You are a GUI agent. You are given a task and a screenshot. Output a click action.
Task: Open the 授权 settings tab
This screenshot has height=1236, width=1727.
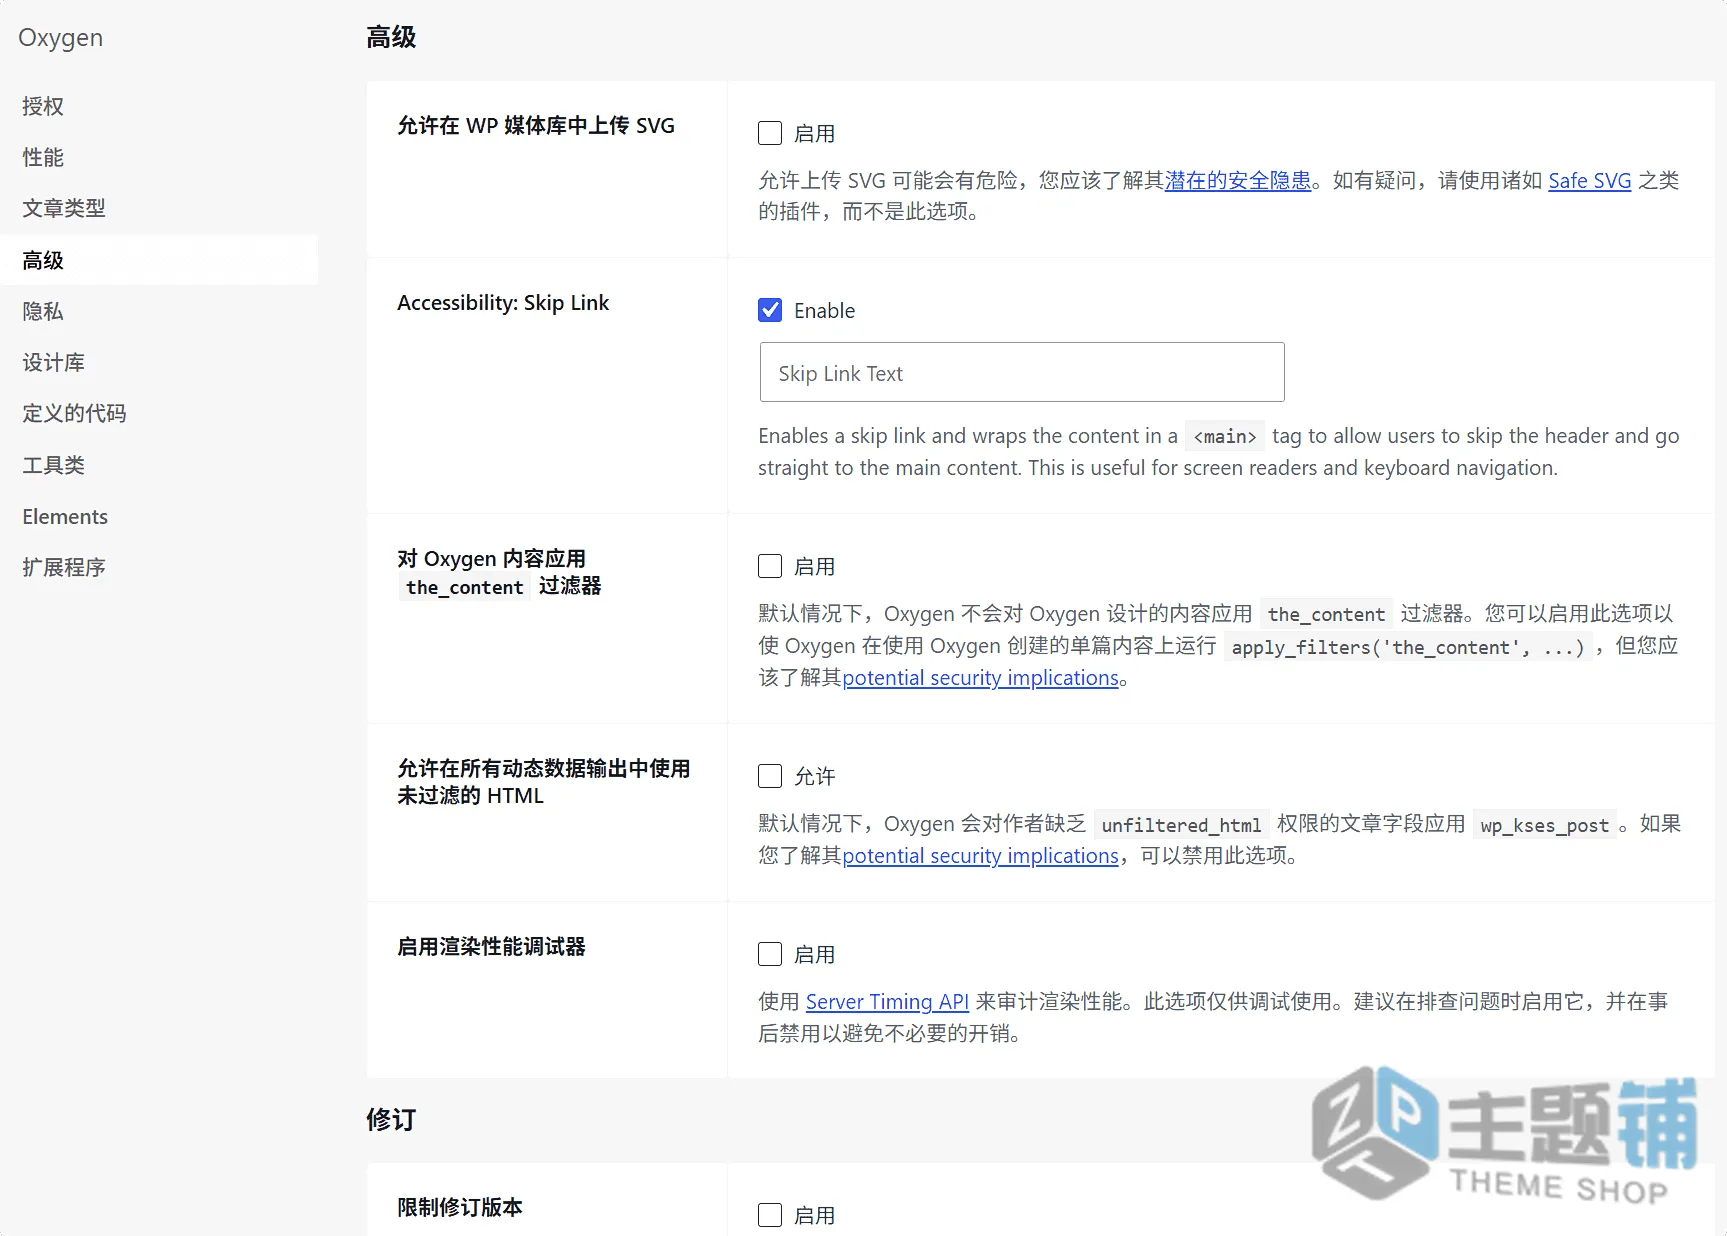[43, 106]
